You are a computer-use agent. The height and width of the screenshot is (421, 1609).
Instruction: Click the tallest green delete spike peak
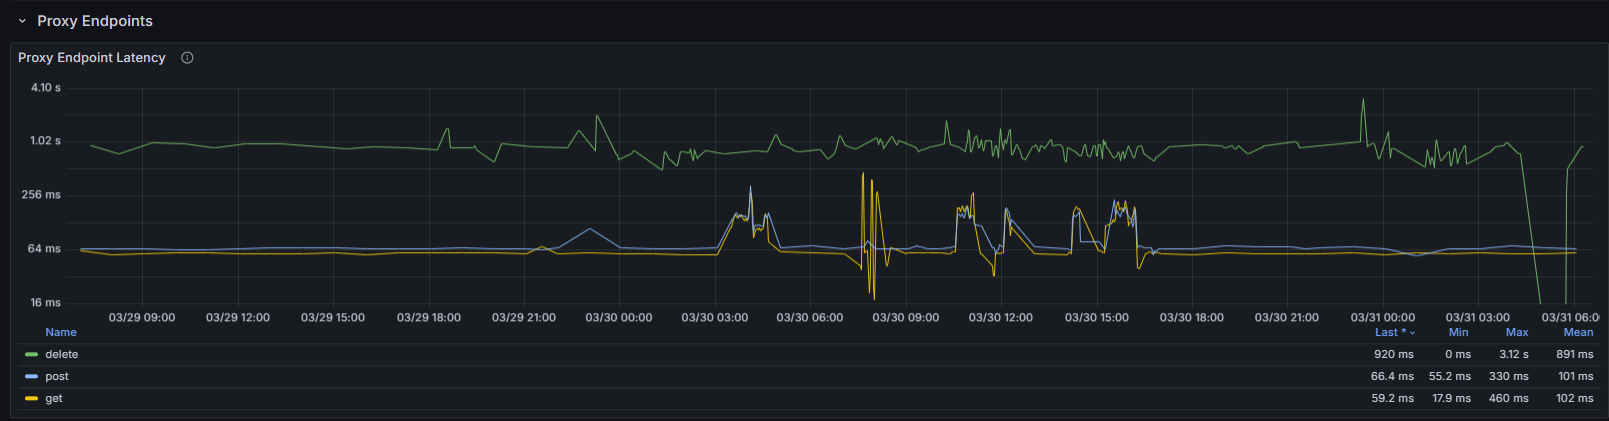[1363, 100]
